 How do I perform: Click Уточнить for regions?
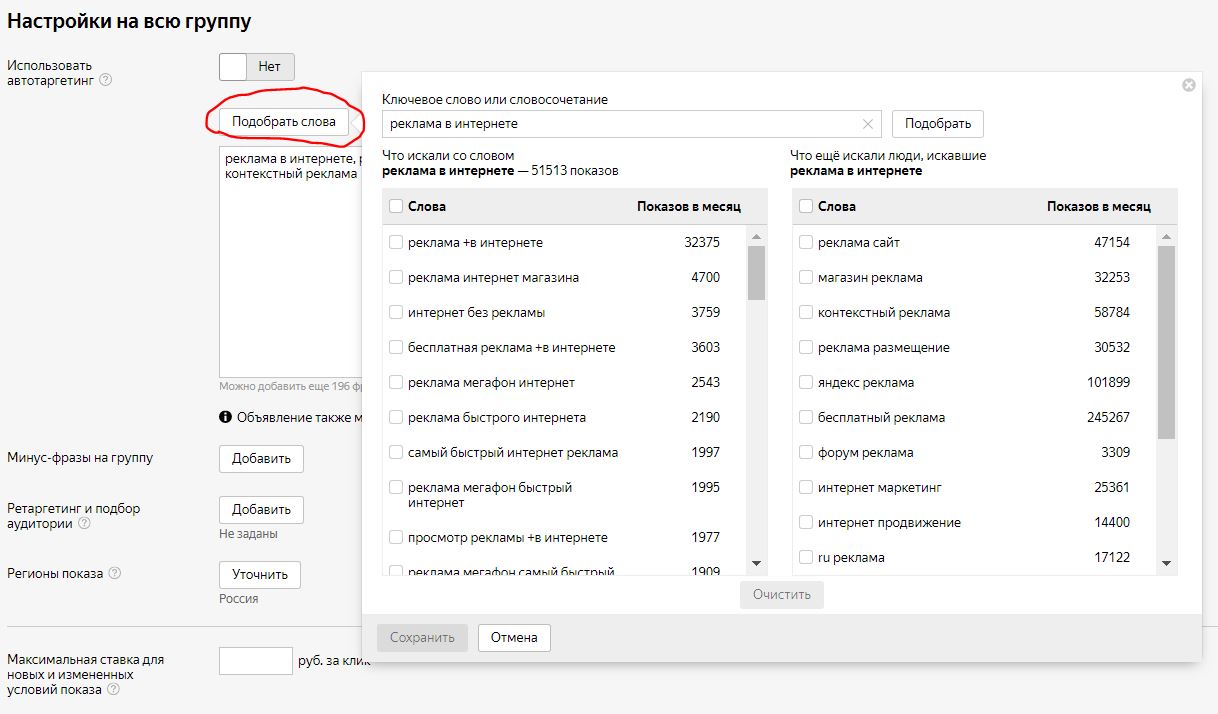coord(259,575)
